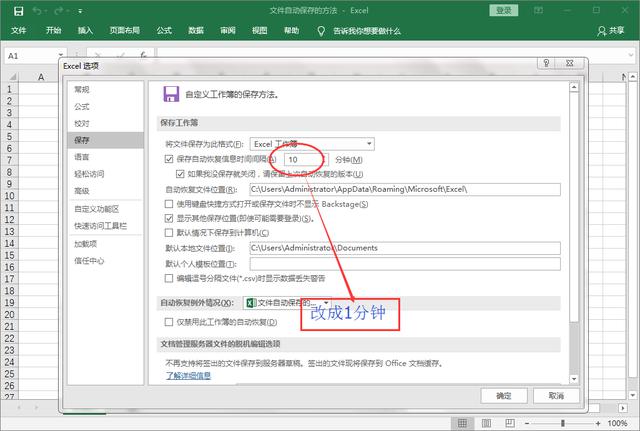Click the 默认个人模板位置 field
The height and width of the screenshot is (431, 640).
(x=405, y=264)
